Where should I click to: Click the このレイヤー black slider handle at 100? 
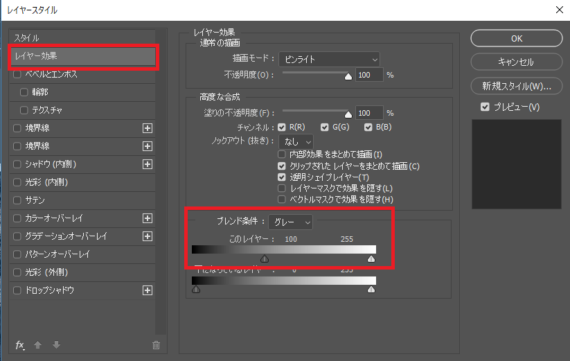coord(265,259)
